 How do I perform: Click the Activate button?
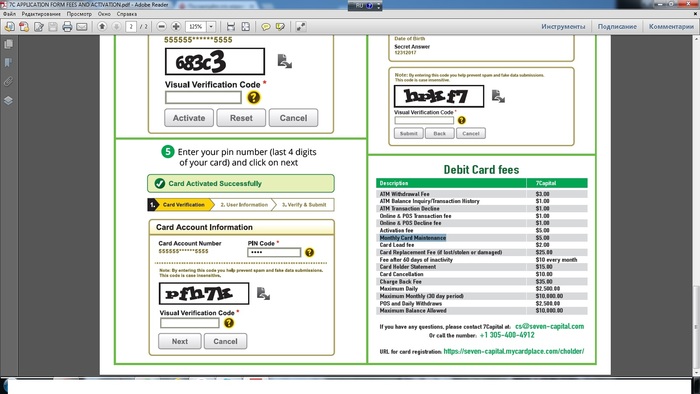189,118
